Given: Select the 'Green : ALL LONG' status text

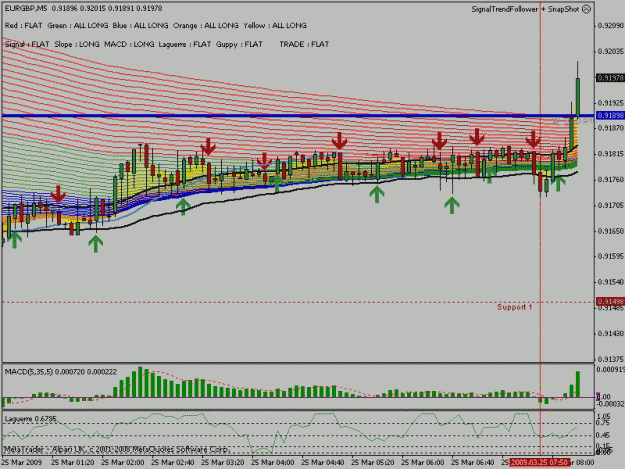Looking at the screenshot, I should tap(78, 26).
